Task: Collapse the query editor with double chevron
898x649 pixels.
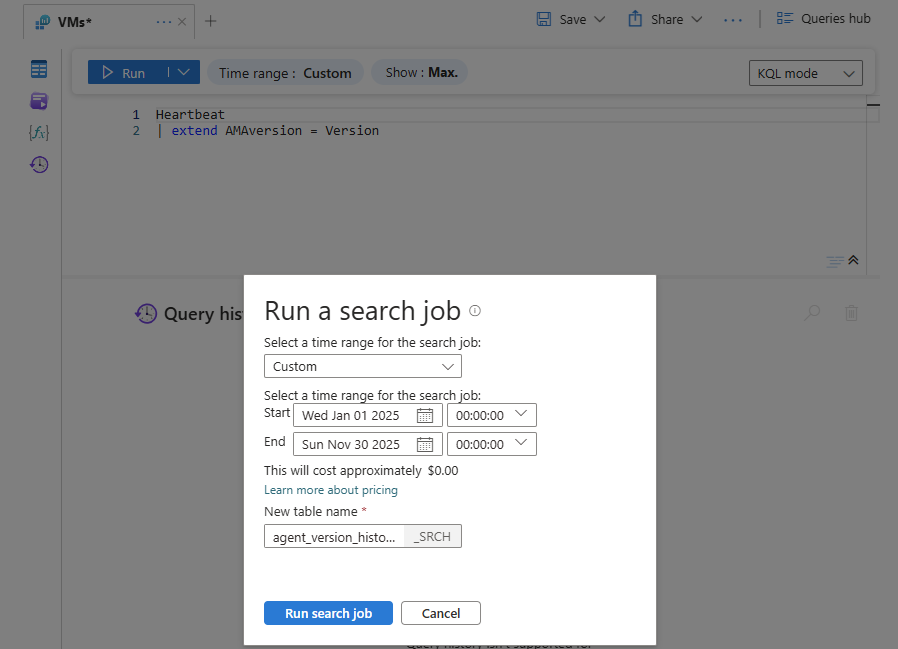Action: point(853,260)
